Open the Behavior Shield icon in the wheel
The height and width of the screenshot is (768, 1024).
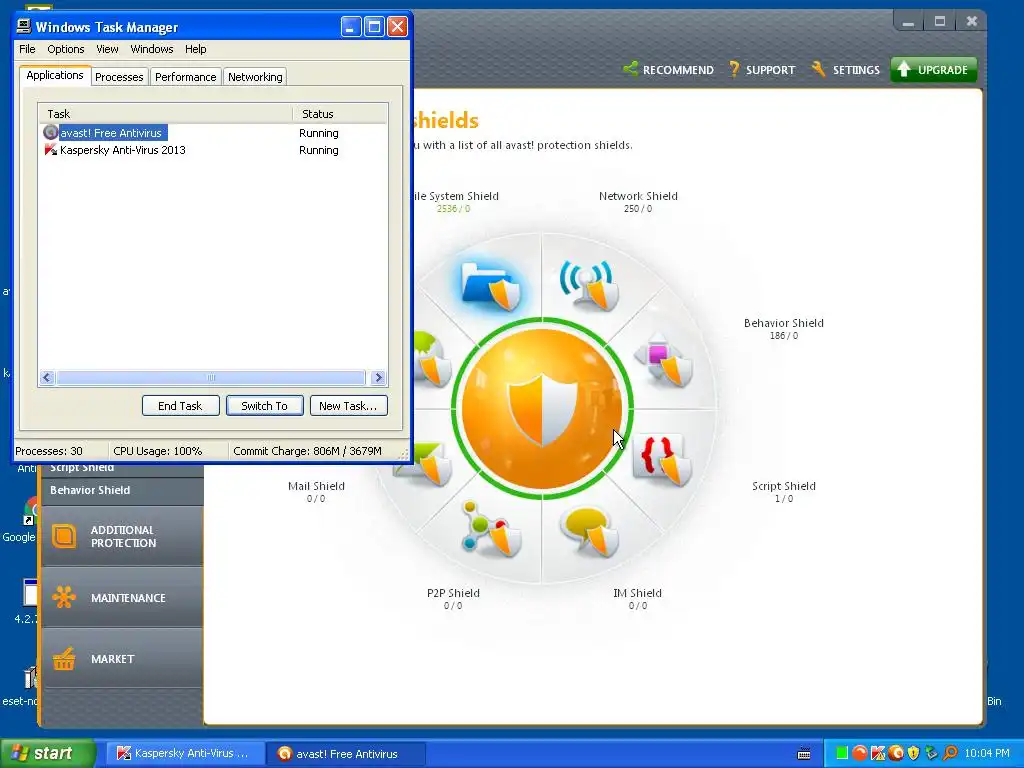click(x=664, y=360)
